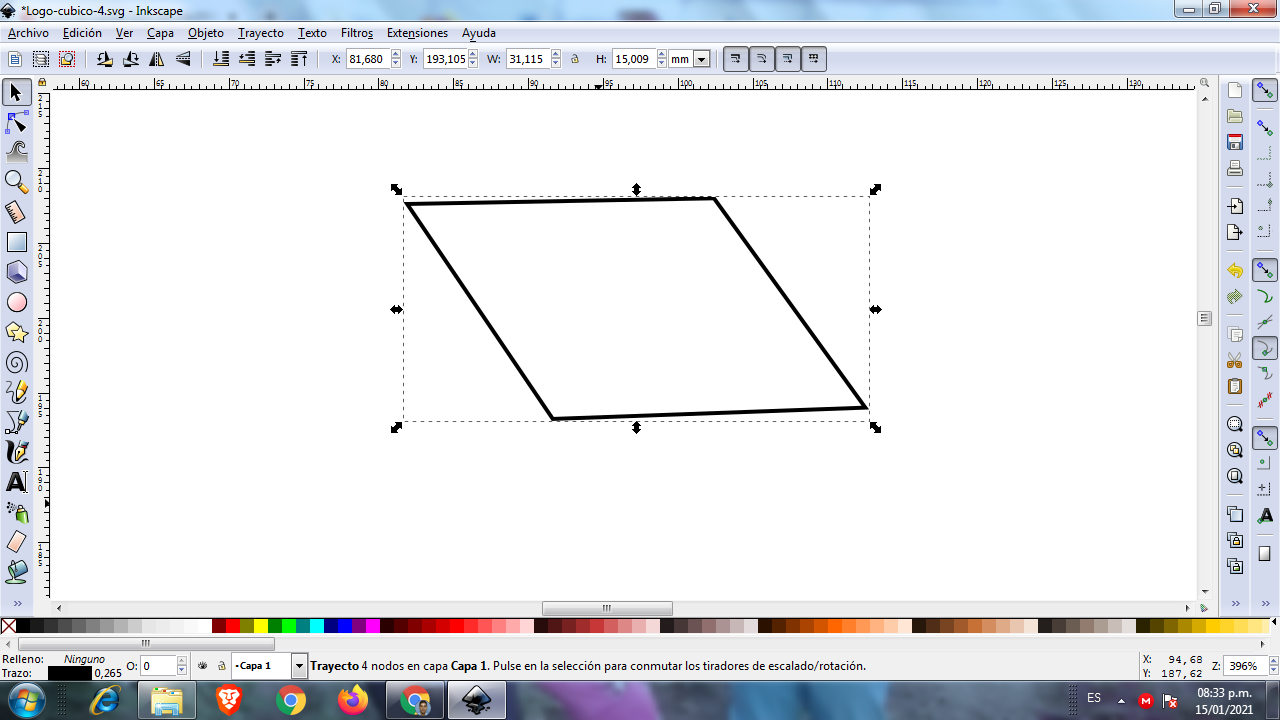Screen dimensions: 1280x720
Task: Click the Cut scissors icon
Action: pyautogui.click(x=1235, y=360)
